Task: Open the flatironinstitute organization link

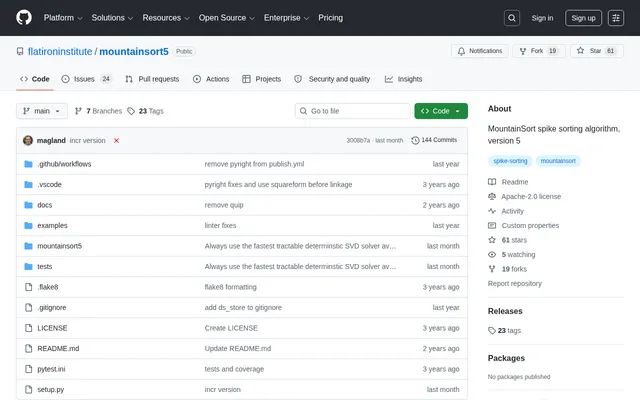Action: [60, 51]
